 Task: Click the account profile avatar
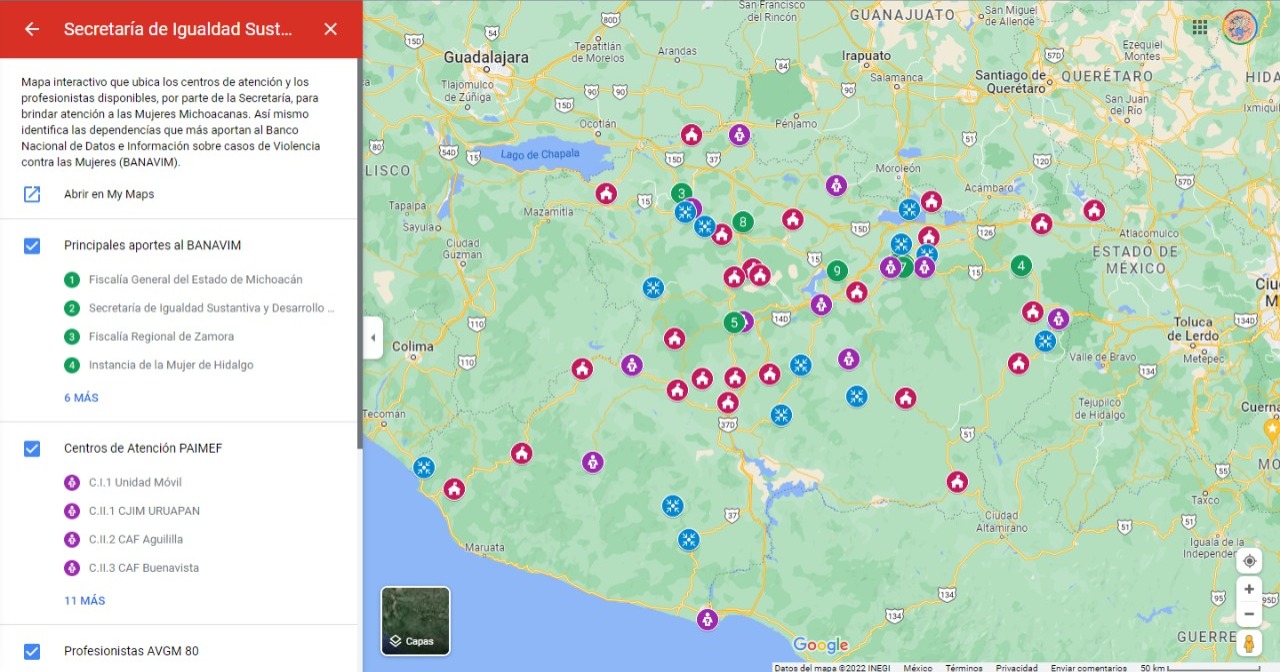(1240, 27)
